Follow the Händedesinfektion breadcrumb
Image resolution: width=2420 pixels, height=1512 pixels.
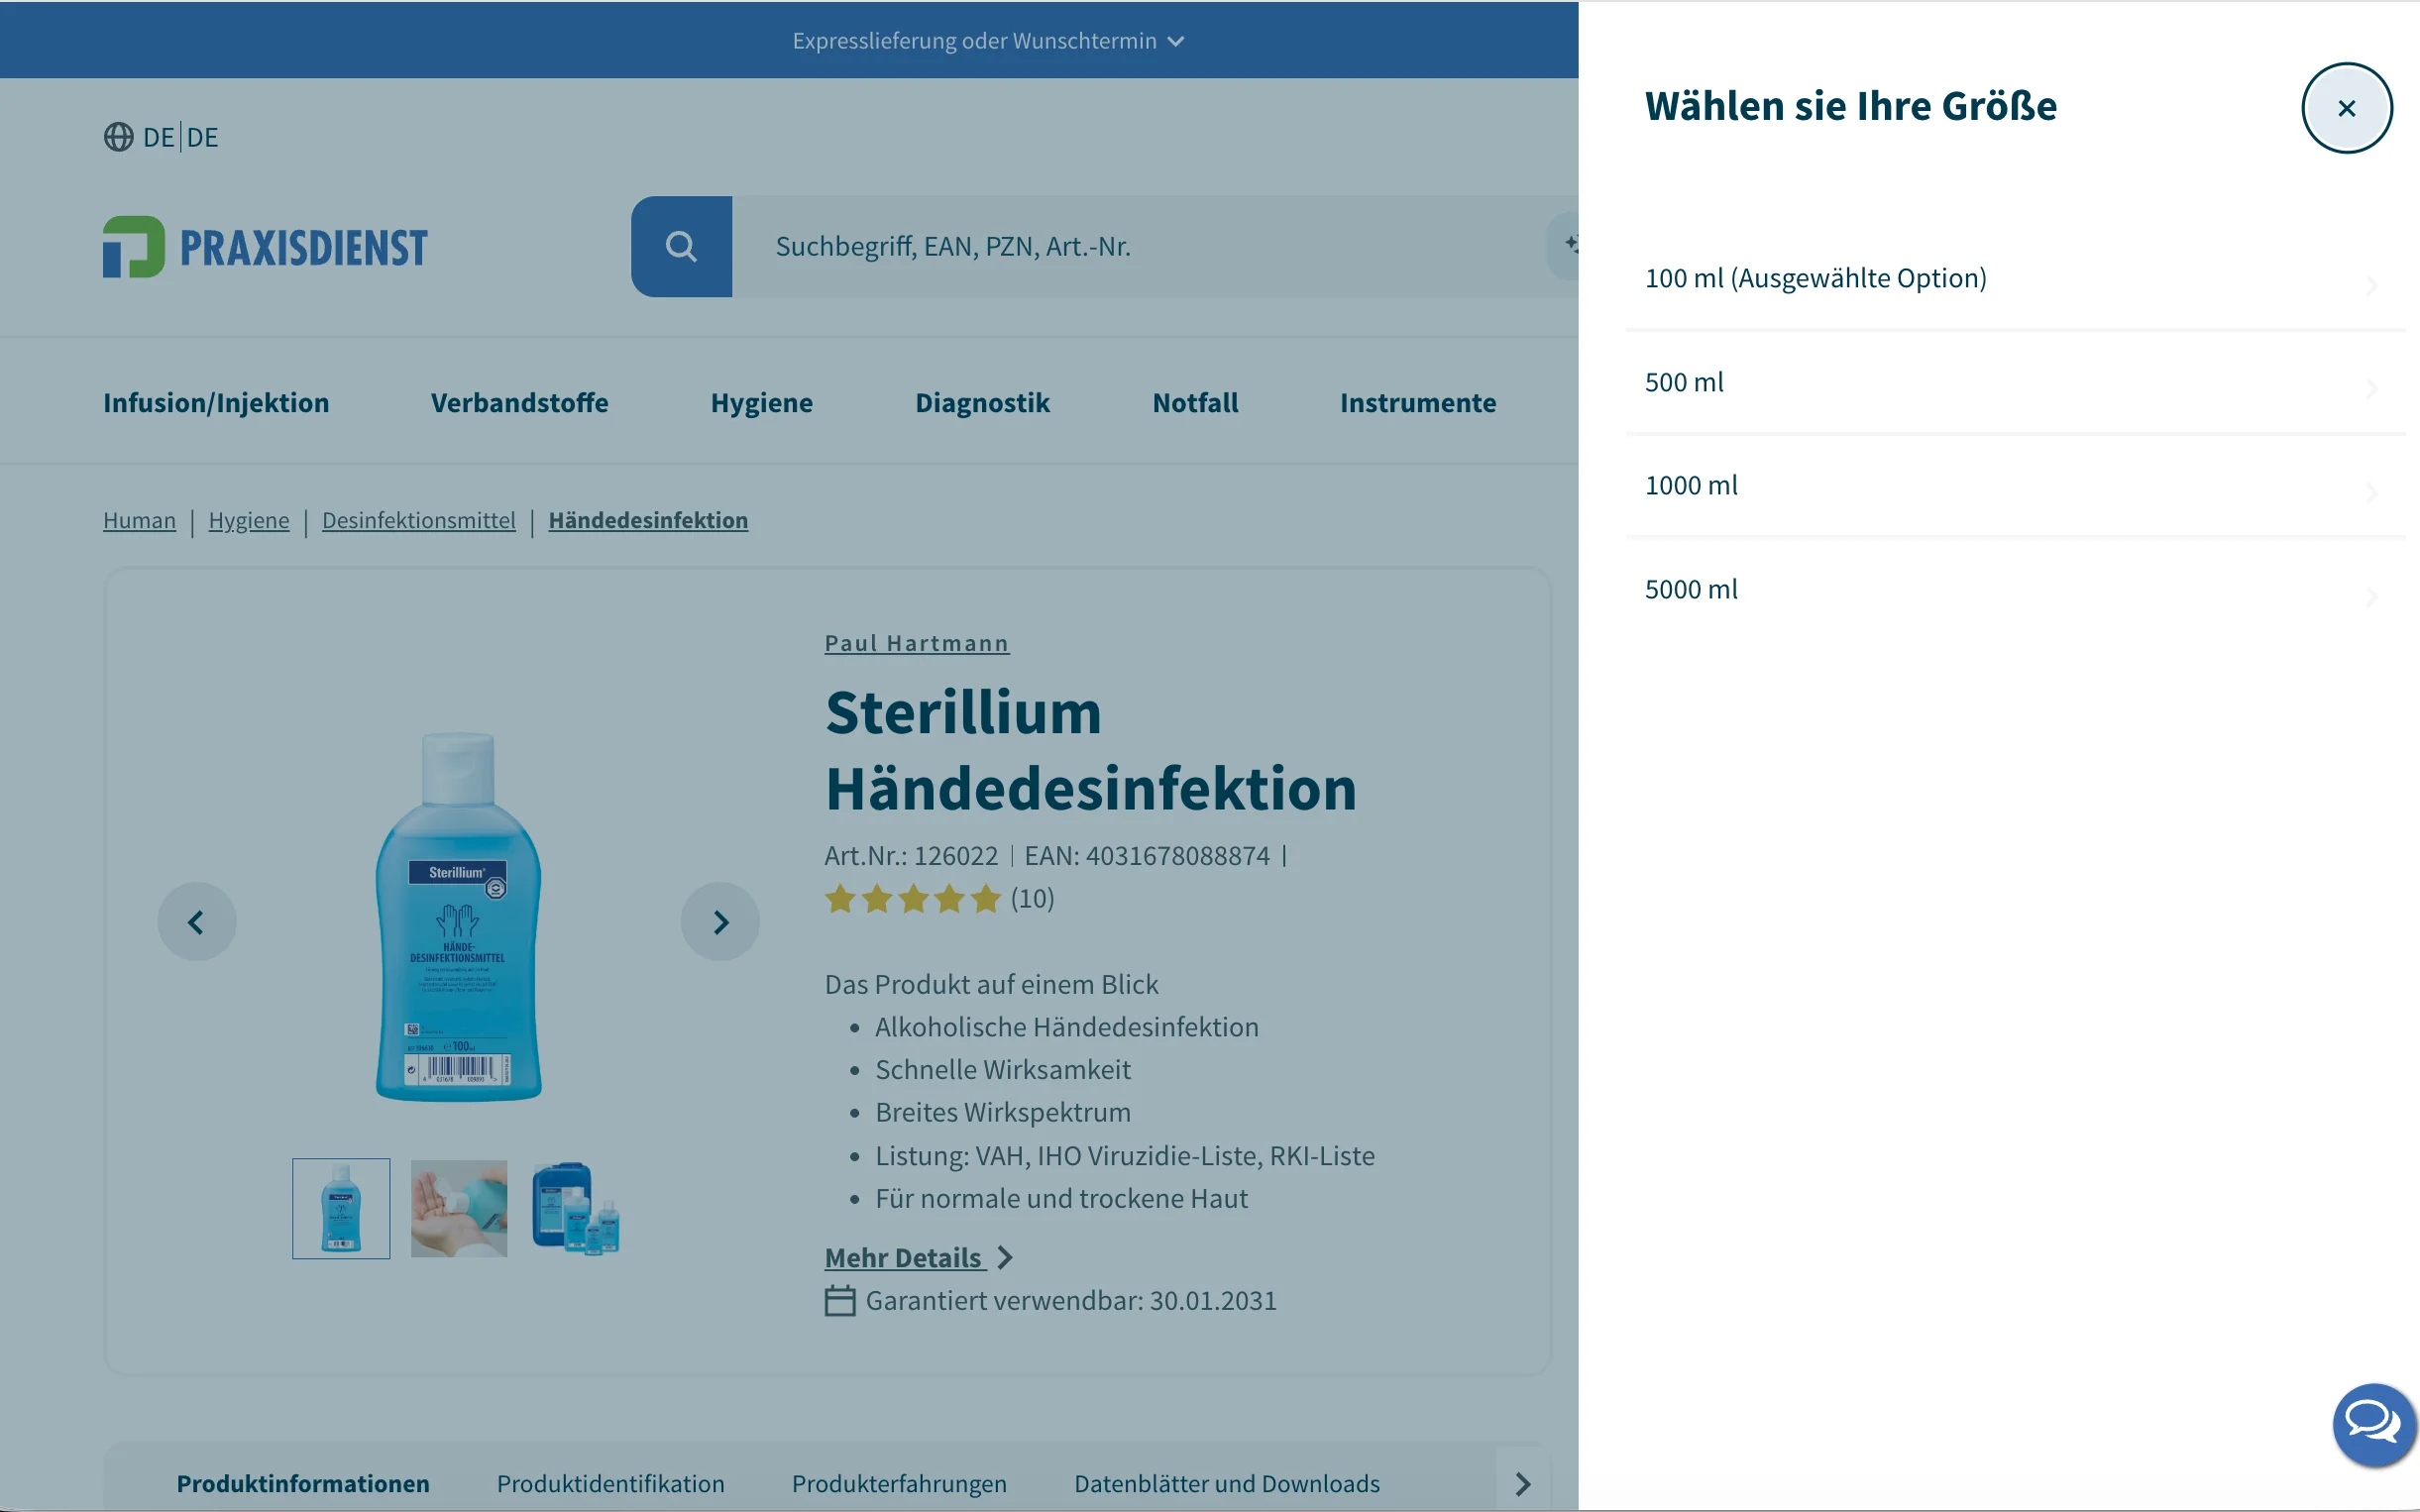click(x=648, y=521)
